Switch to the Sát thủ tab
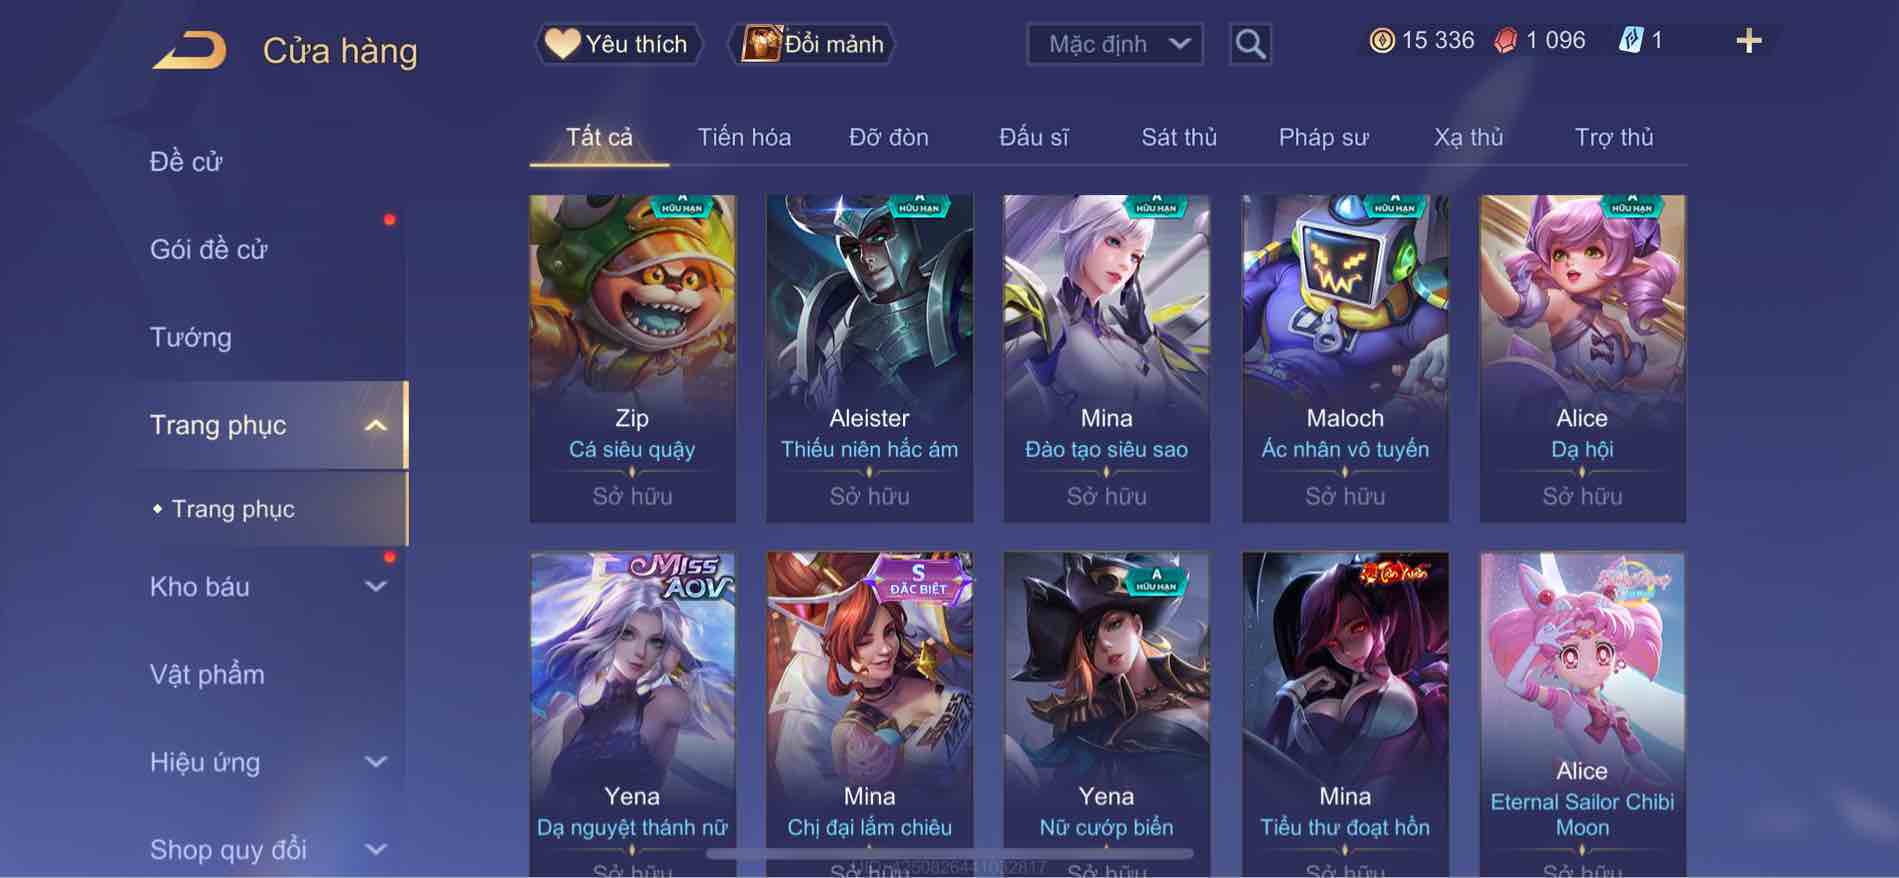The height and width of the screenshot is (878, 1899). pyautogui.click(x=1179, y=137)
